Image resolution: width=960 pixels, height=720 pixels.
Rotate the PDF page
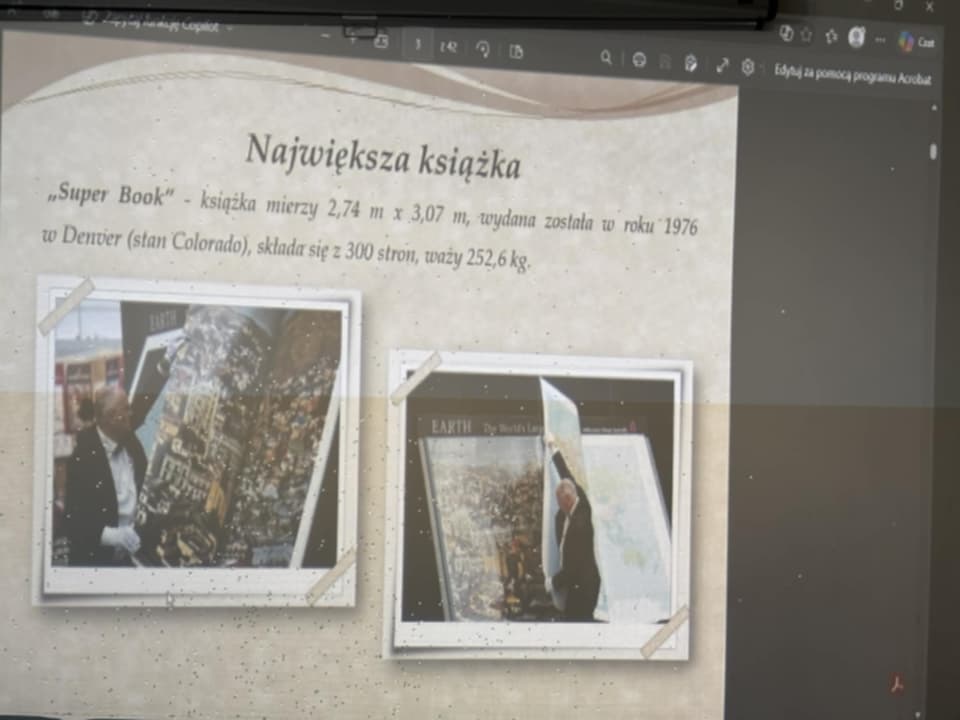483,49
